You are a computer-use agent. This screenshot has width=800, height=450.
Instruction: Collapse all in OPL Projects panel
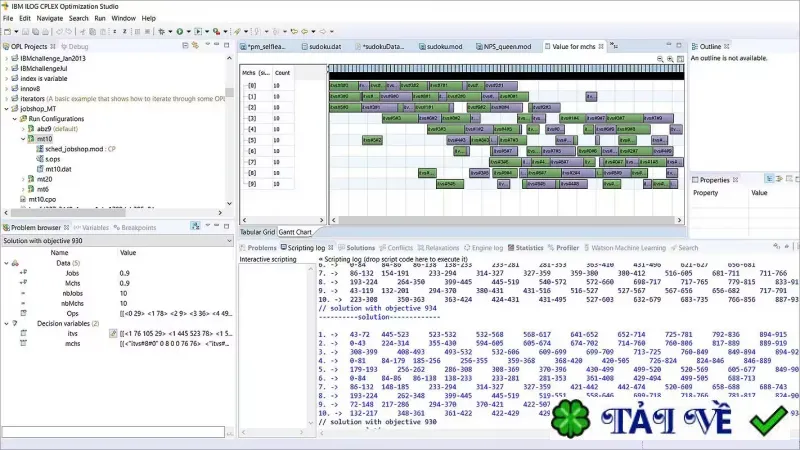(x=185, y=46)
